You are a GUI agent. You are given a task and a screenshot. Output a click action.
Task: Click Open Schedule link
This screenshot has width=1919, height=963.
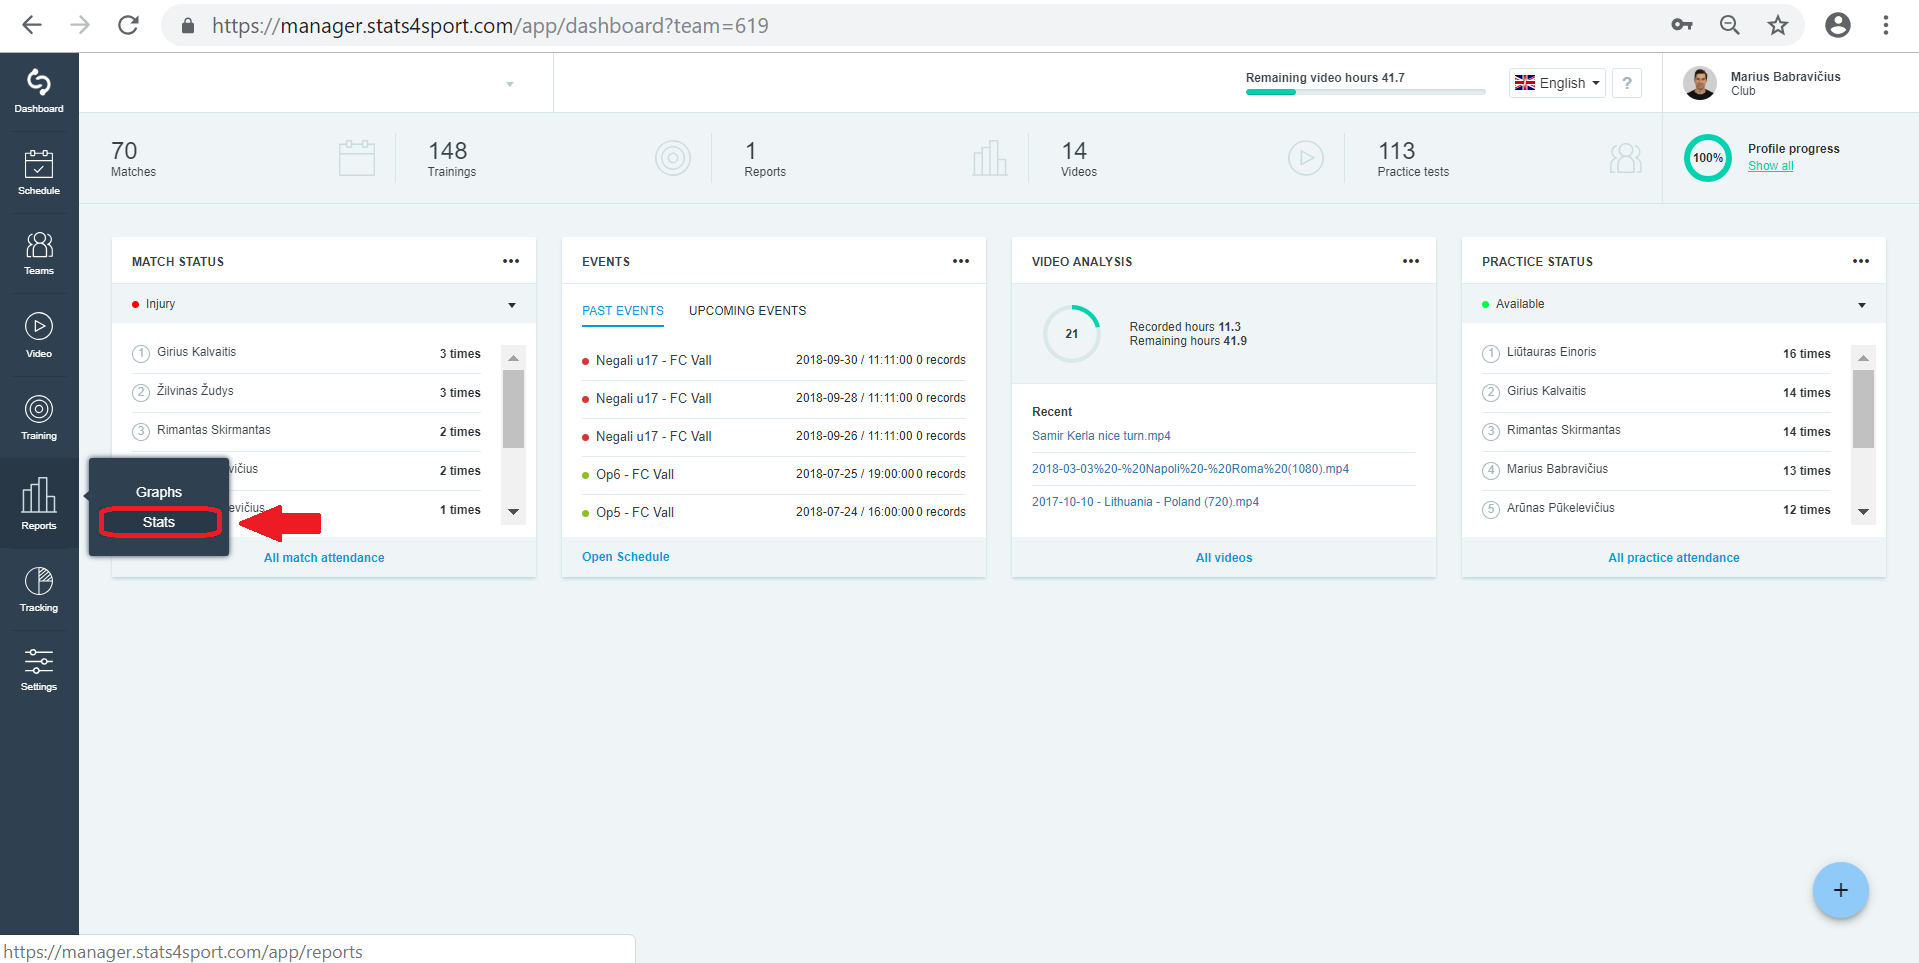pos(626,557)
